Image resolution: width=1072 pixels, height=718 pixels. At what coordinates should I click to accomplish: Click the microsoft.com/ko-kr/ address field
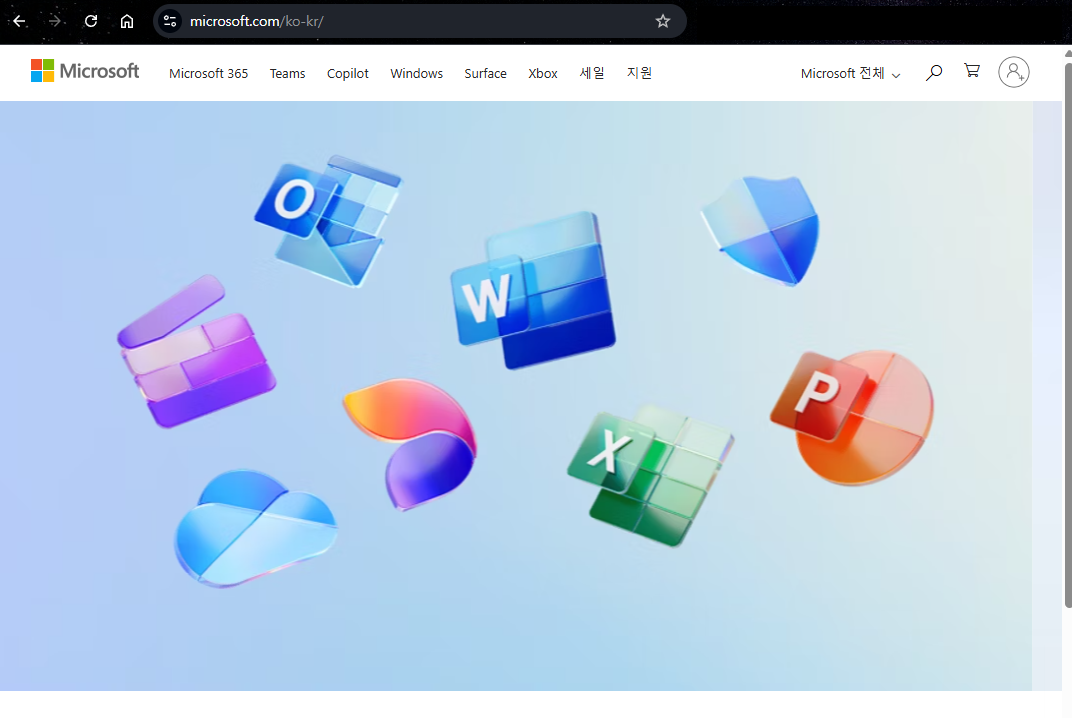pyautogui.click(x=420, y=21)
